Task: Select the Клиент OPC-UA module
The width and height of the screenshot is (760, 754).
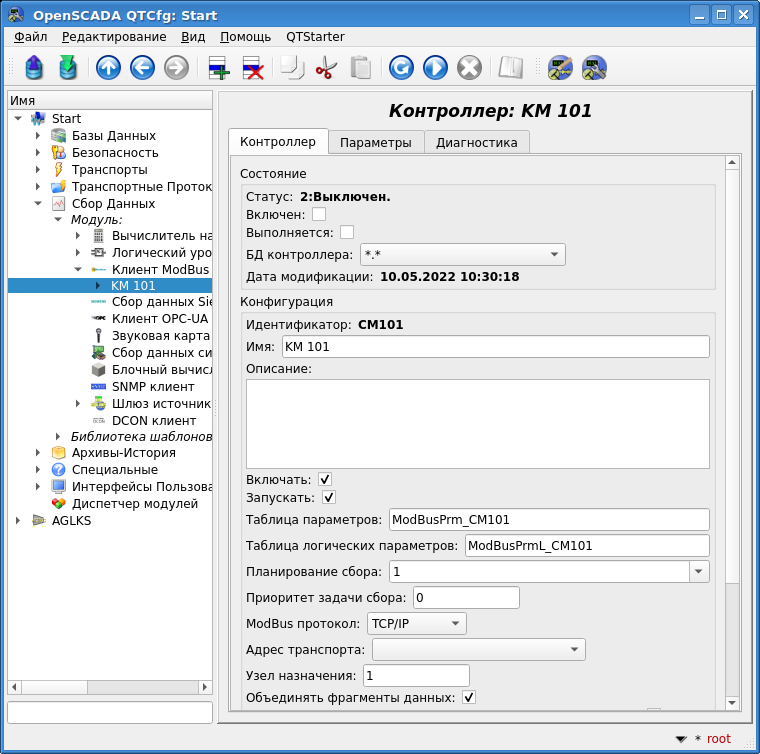Action: (159, 319)
